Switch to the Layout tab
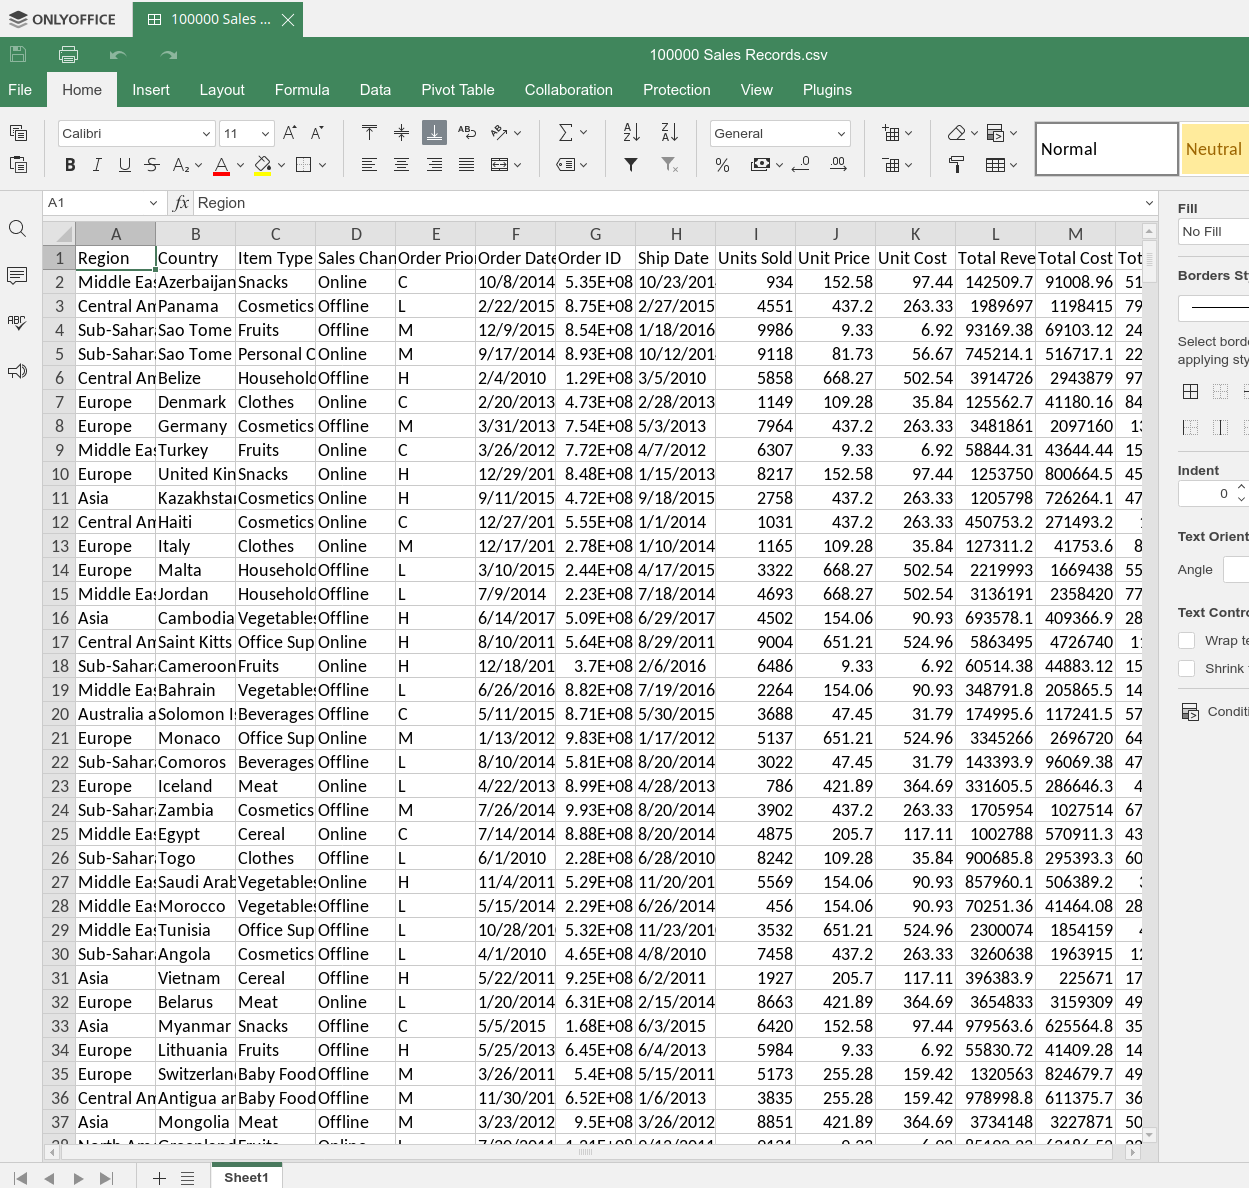Screen dimensions: 1249x1188 click(x=222, y=90)
